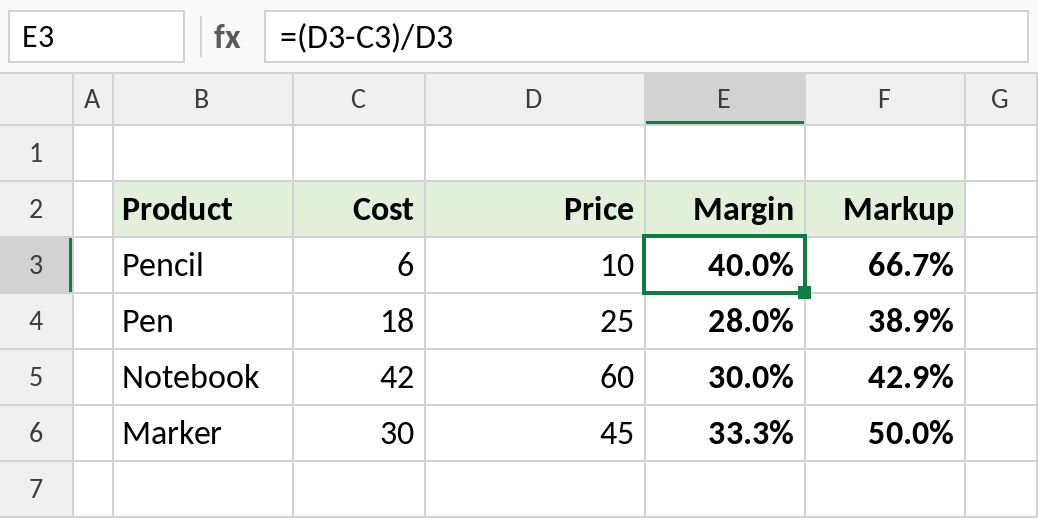This screenshot has height=518, width=1038.
Task: Click the formula bar with =(D3-C3)/D3
Action: pos(647,37)
